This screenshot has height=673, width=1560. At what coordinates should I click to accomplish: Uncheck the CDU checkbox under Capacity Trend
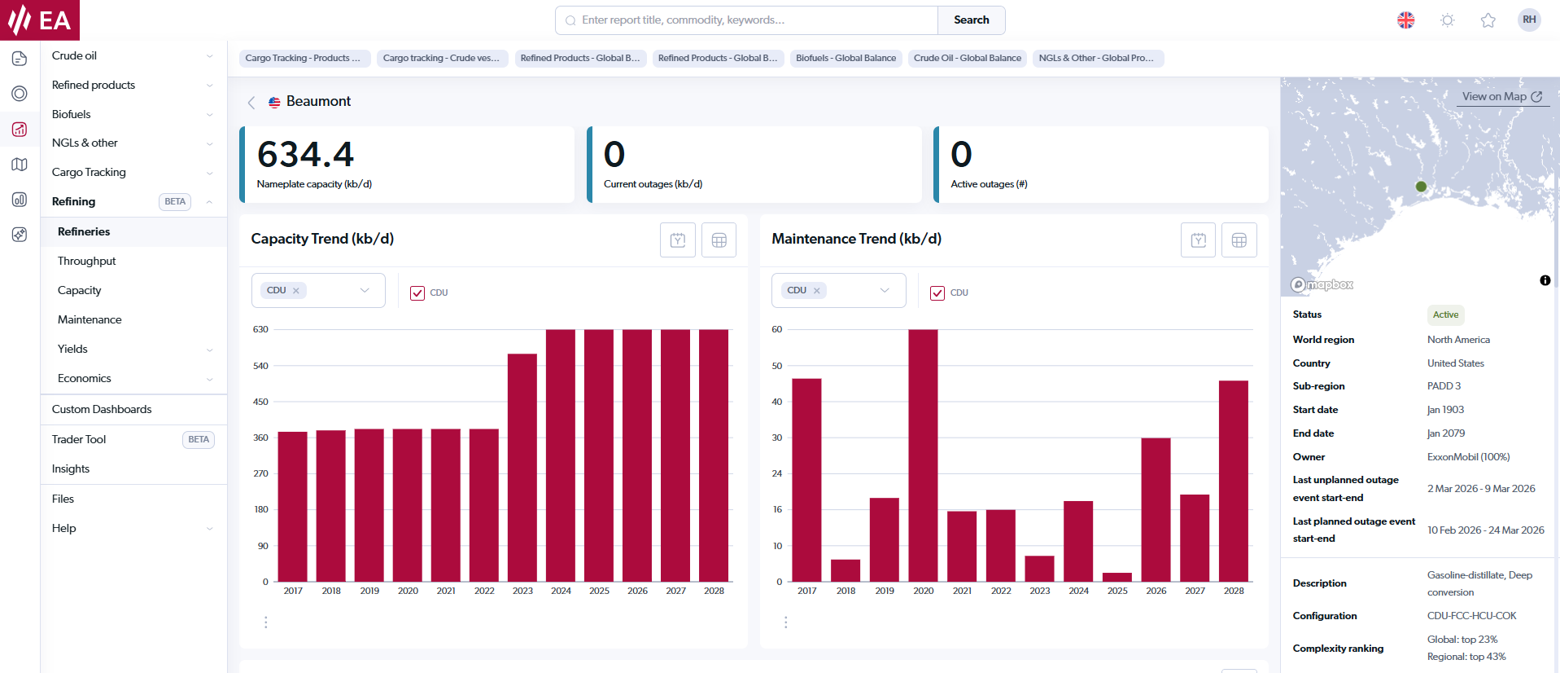[x=418, y=290]
